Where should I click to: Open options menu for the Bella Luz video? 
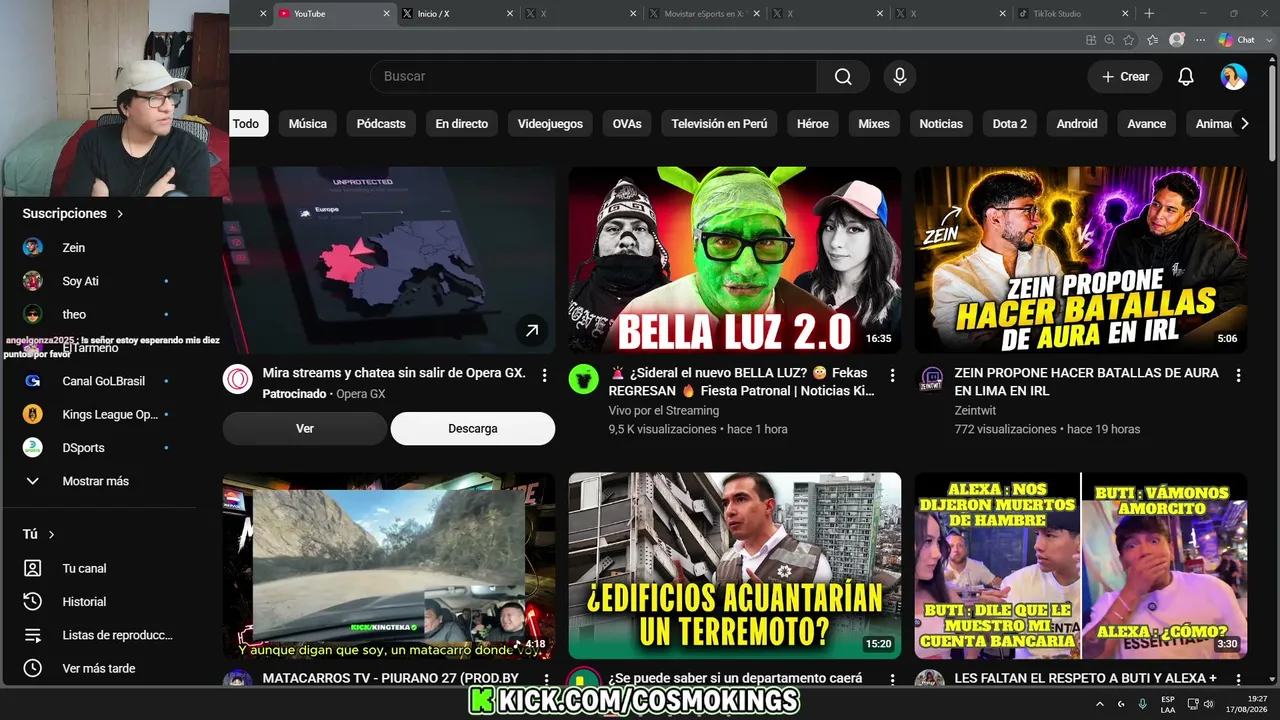(892, 375)
